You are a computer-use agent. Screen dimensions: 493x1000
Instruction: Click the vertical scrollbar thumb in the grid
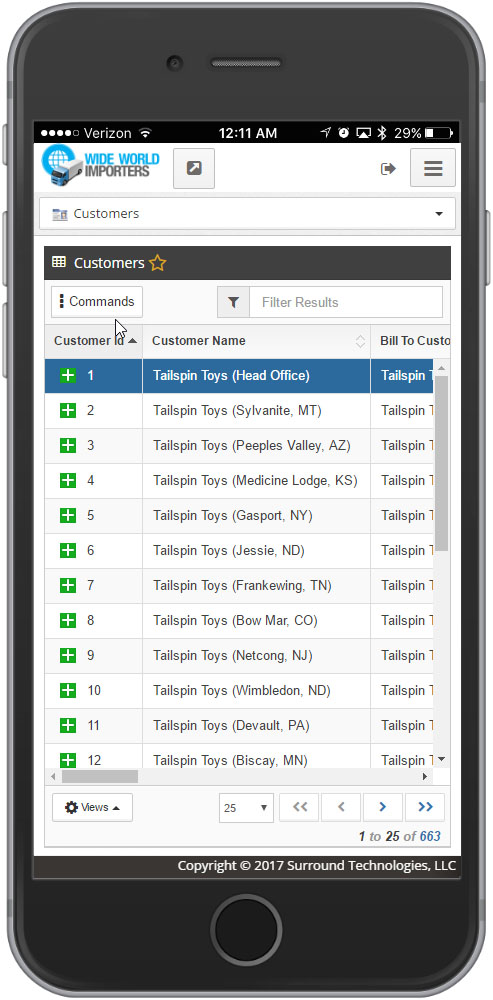pyautogui.click(x=441, y=463)
